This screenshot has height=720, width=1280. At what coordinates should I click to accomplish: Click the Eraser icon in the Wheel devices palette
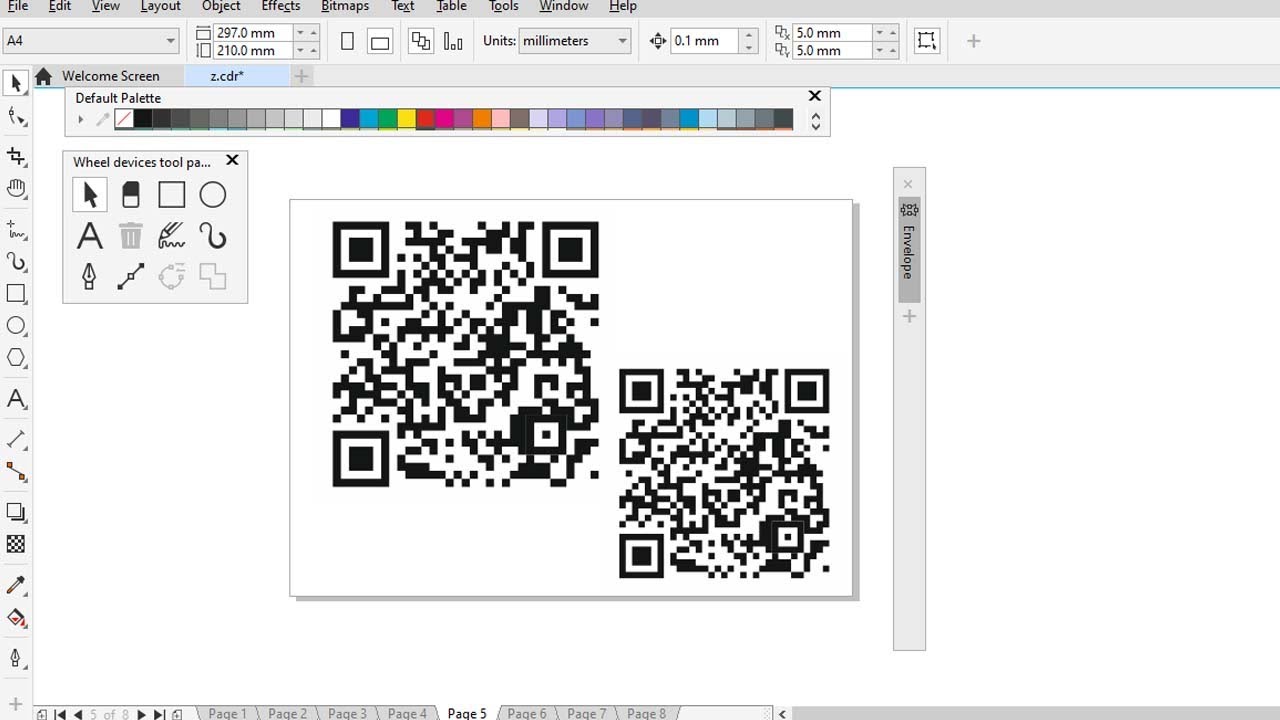tap(131, 194)
